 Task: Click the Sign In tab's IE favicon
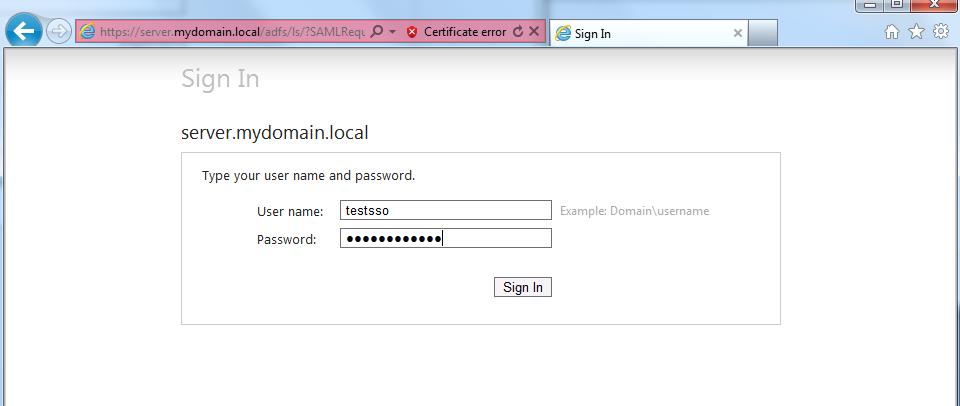[x=563, y=34]
